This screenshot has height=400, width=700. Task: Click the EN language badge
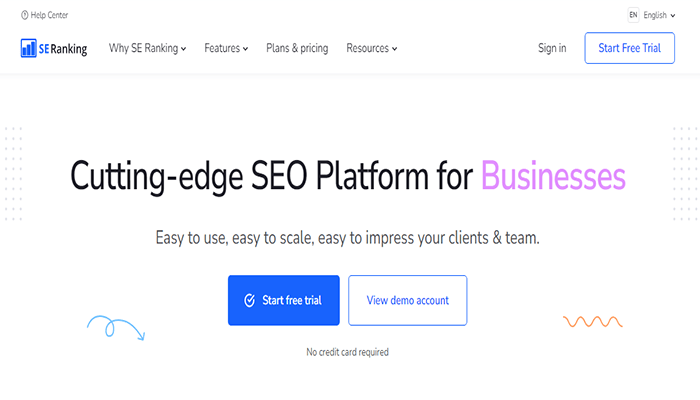(633, 15)
